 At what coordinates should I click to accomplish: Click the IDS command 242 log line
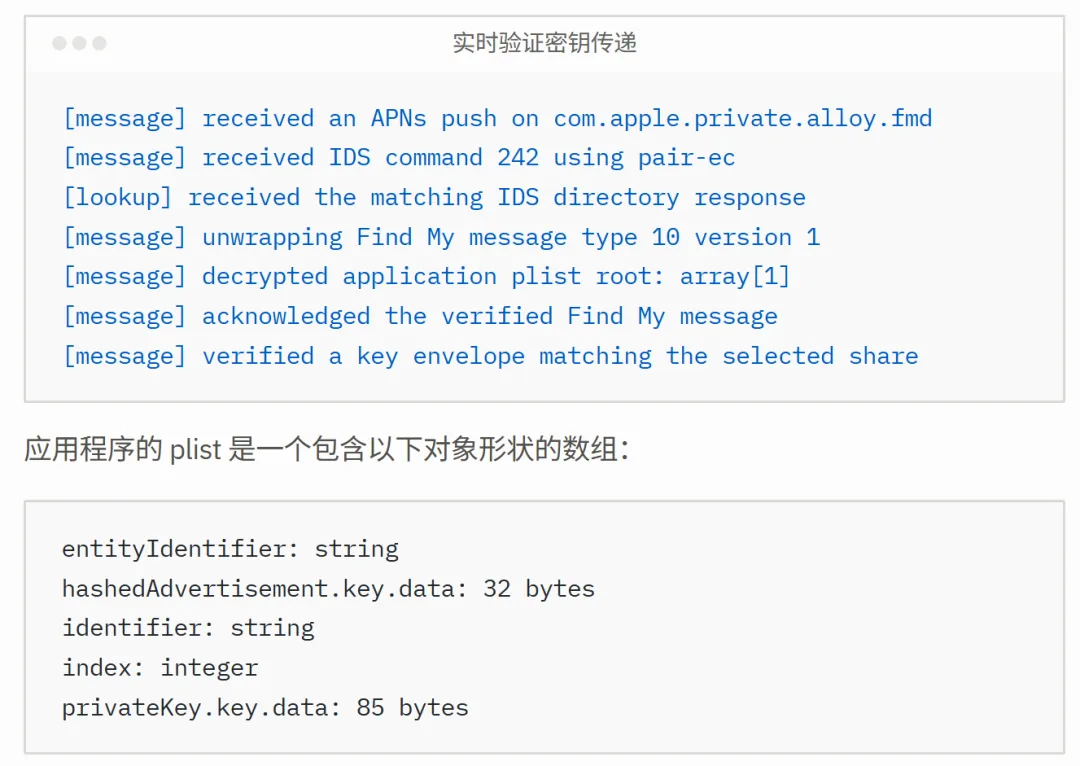pyautogui.click(x=399, y=158)
